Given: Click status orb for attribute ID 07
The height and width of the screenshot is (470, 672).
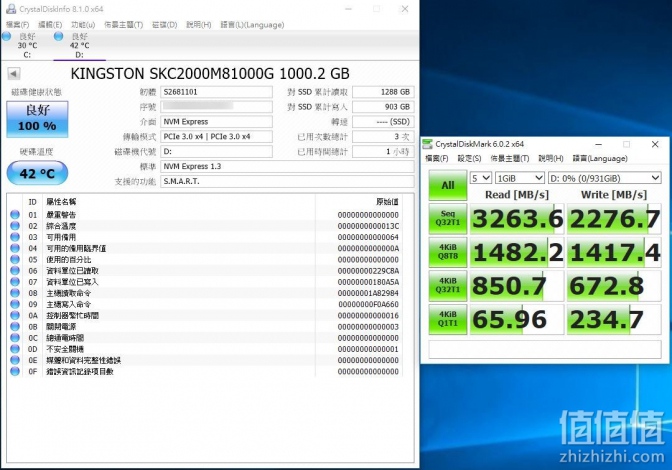Looking at the screenshot, I should [15, 281].
